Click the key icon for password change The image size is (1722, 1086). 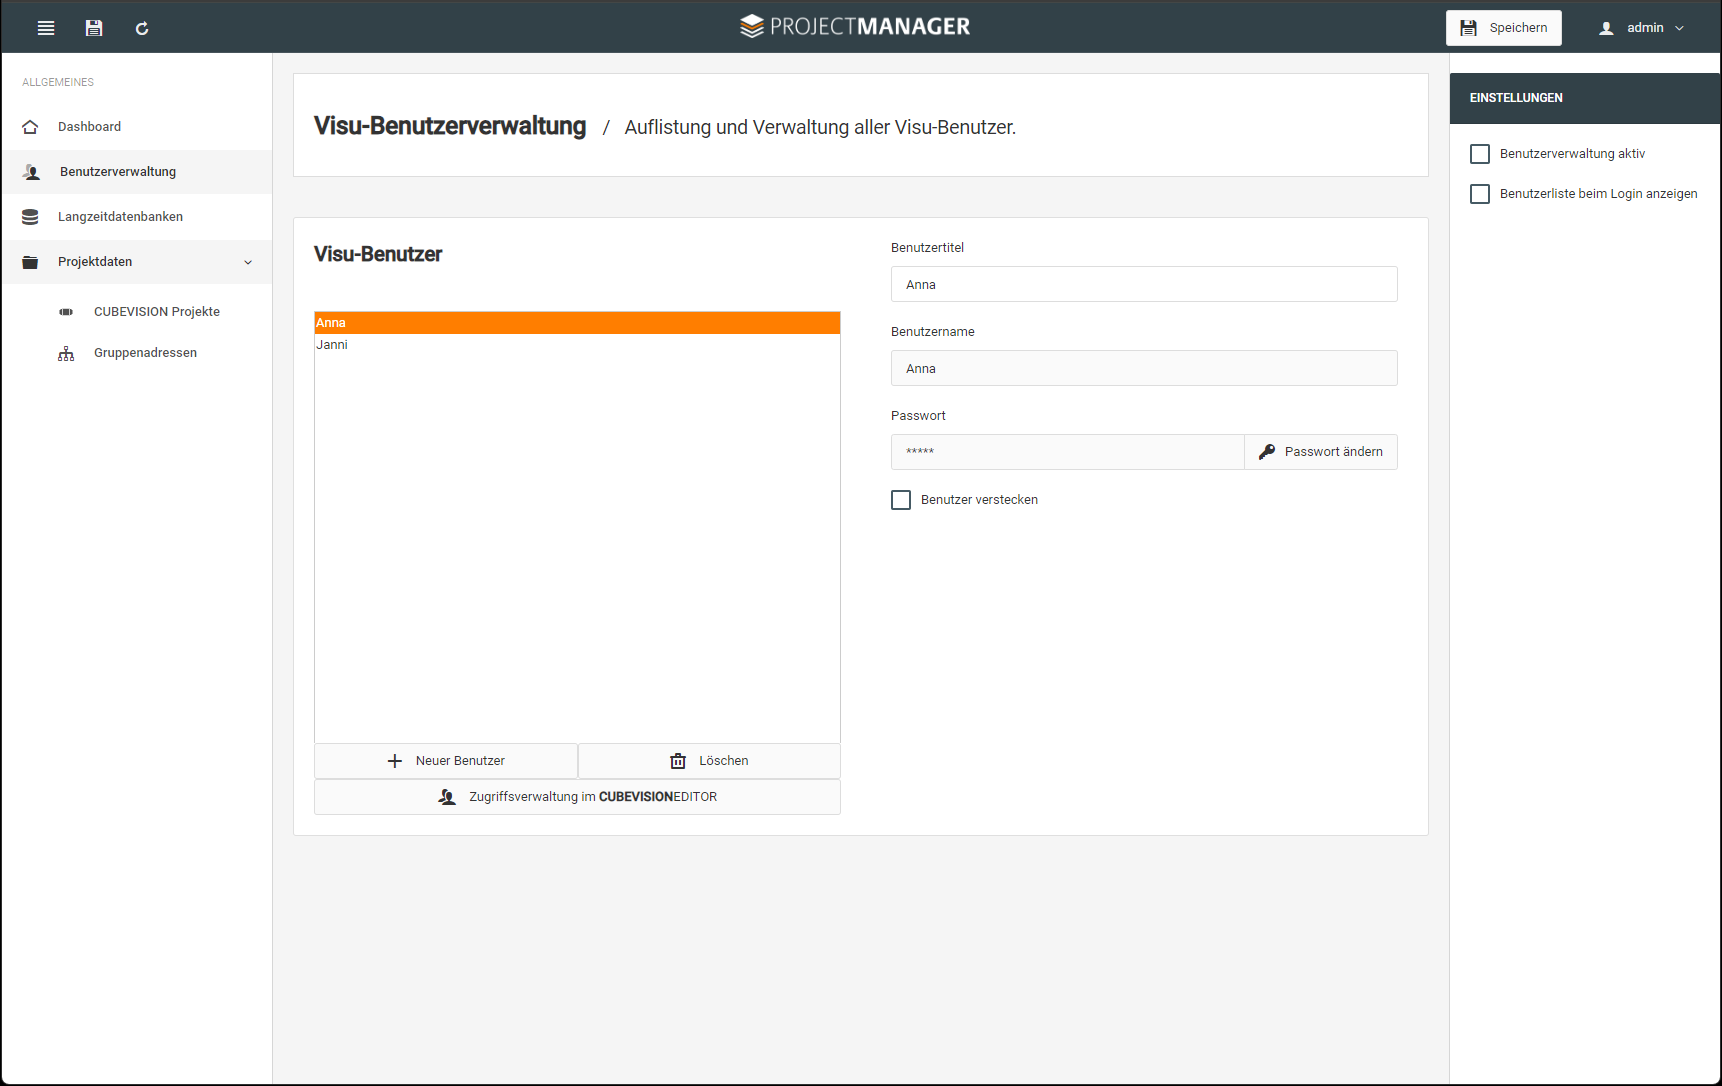coord(1267,452)
